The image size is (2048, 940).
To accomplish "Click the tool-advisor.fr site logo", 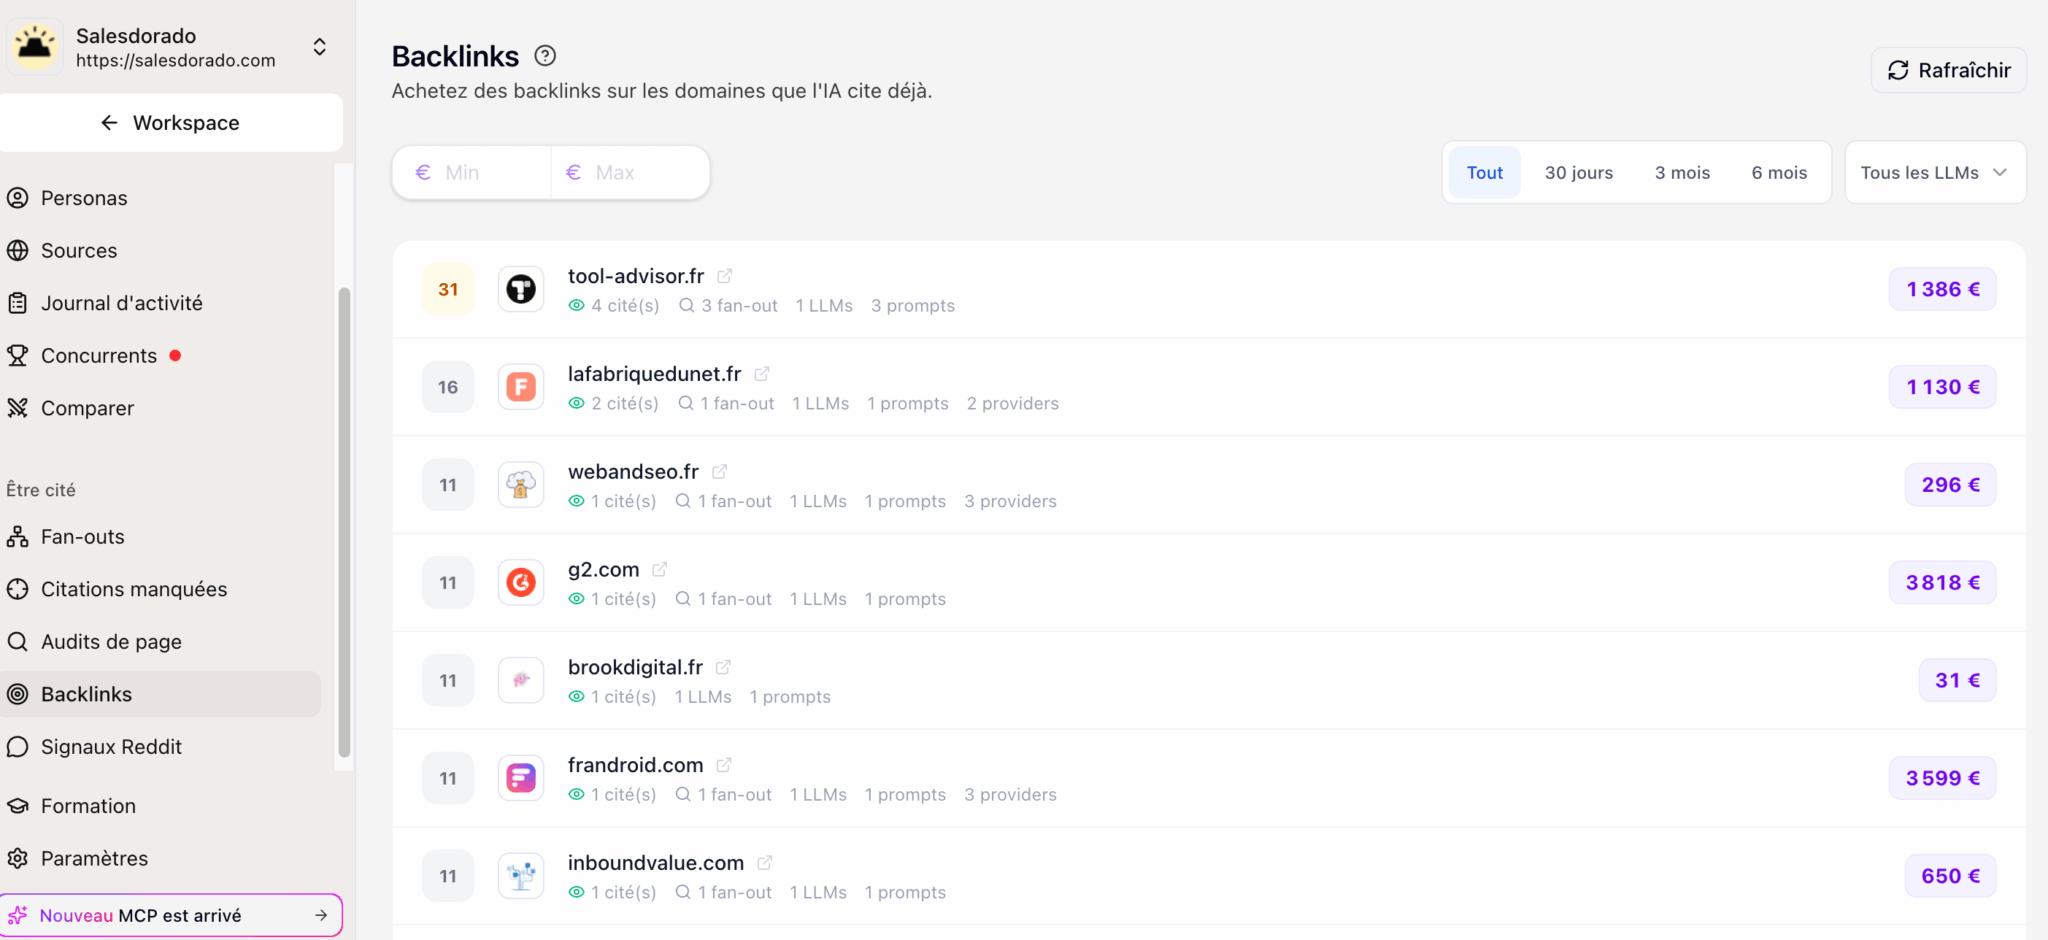I will click(x=521, y=289).
